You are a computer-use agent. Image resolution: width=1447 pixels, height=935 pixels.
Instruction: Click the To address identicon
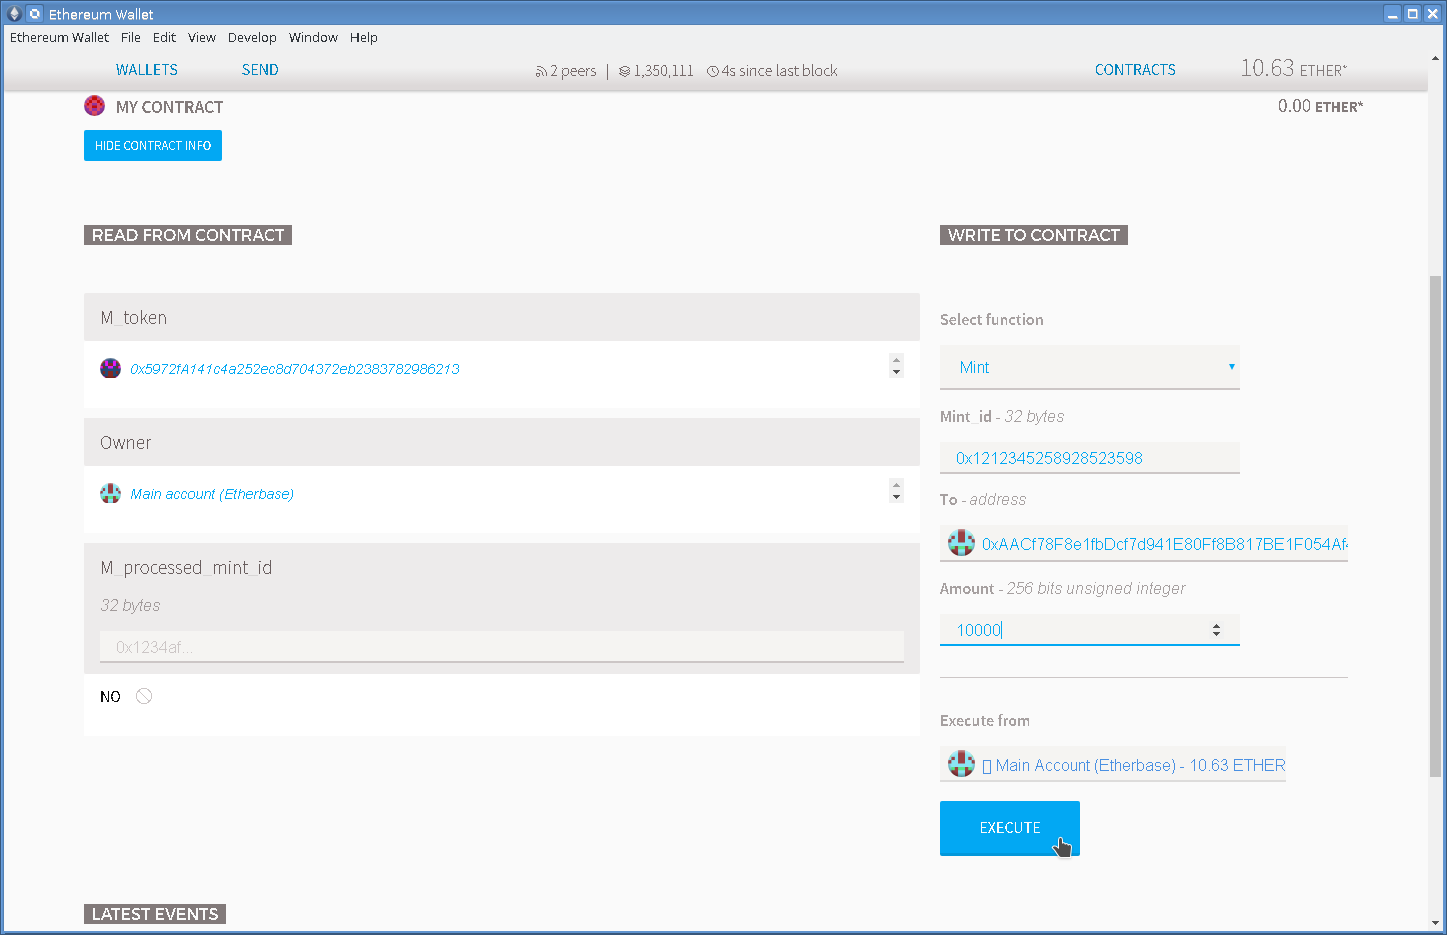tap(961, 543)
